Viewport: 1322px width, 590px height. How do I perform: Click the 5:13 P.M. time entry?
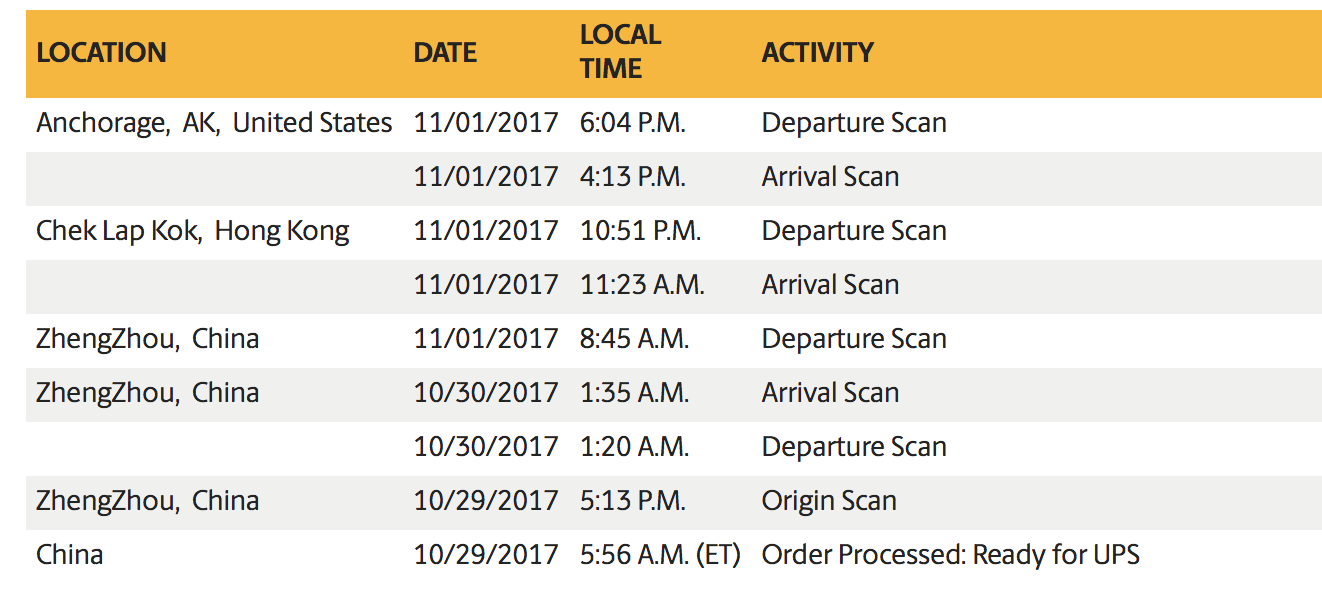(633, 501)
